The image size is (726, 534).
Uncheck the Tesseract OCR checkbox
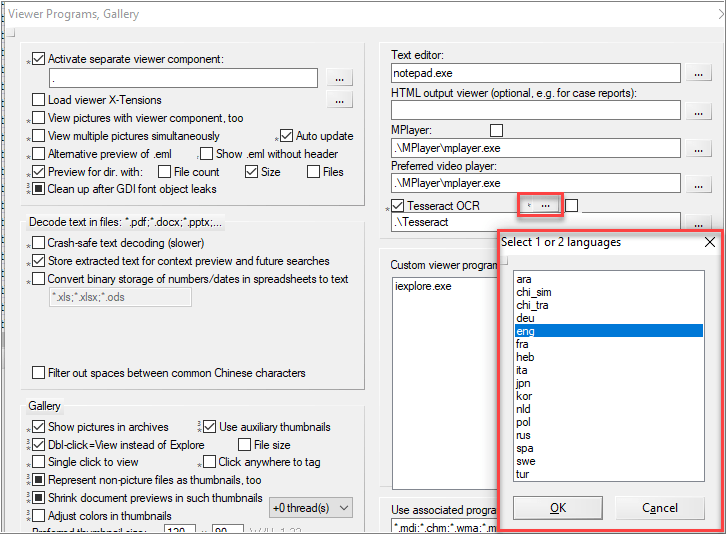[398, 206]
